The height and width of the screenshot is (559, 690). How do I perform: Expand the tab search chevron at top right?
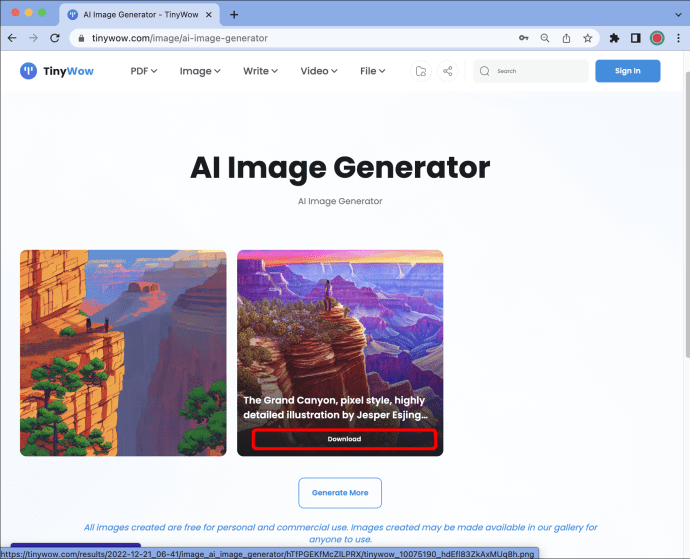(x=678, y=15)
